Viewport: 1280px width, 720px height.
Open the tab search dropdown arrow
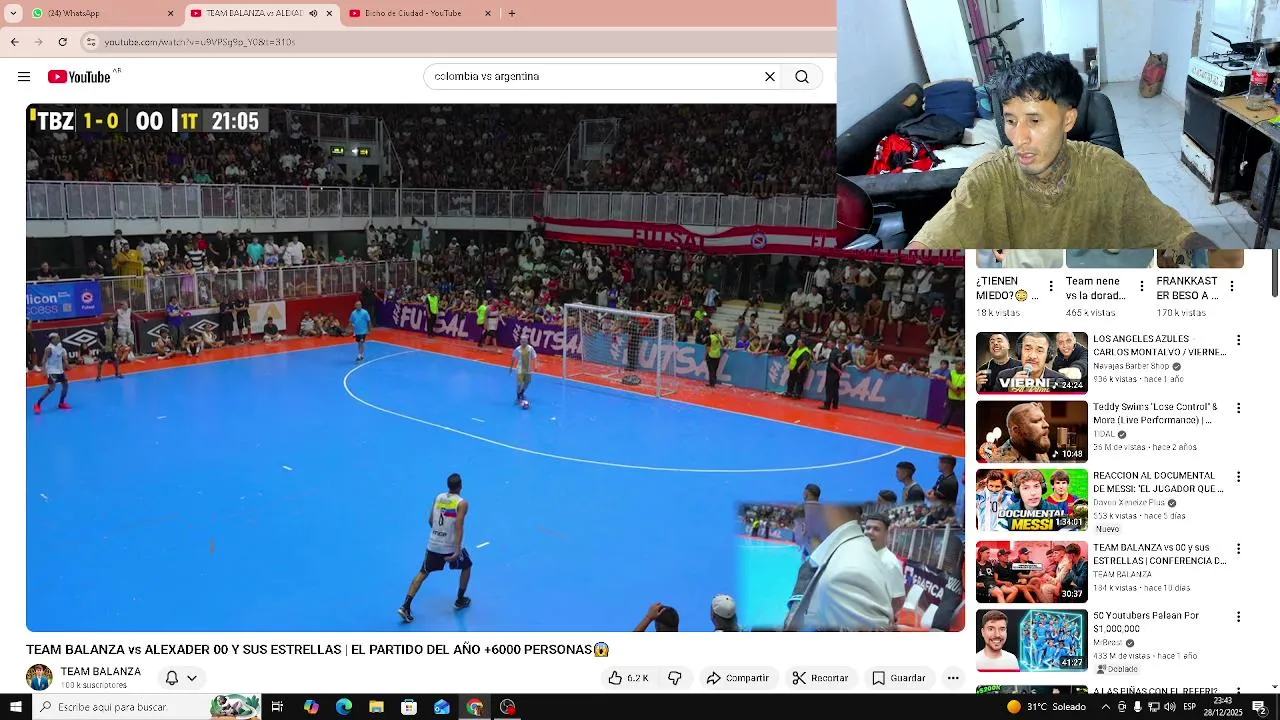click(14, 13)
